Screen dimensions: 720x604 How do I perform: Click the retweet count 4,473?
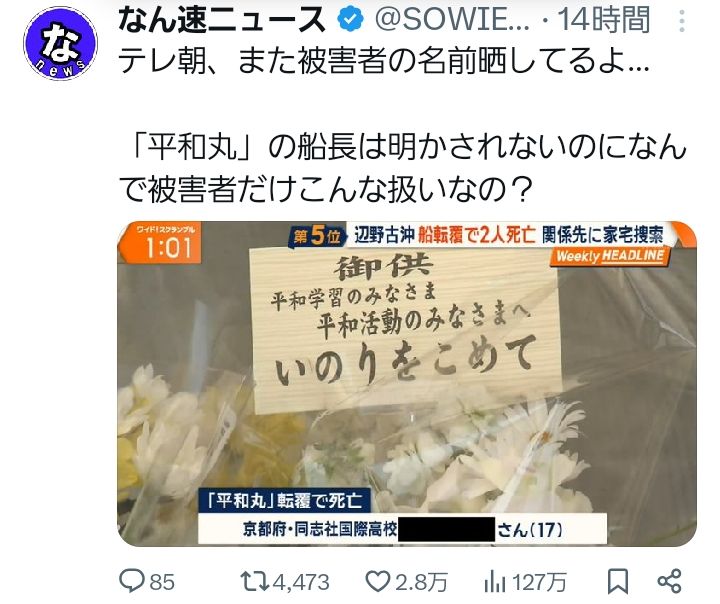[301, 582]
